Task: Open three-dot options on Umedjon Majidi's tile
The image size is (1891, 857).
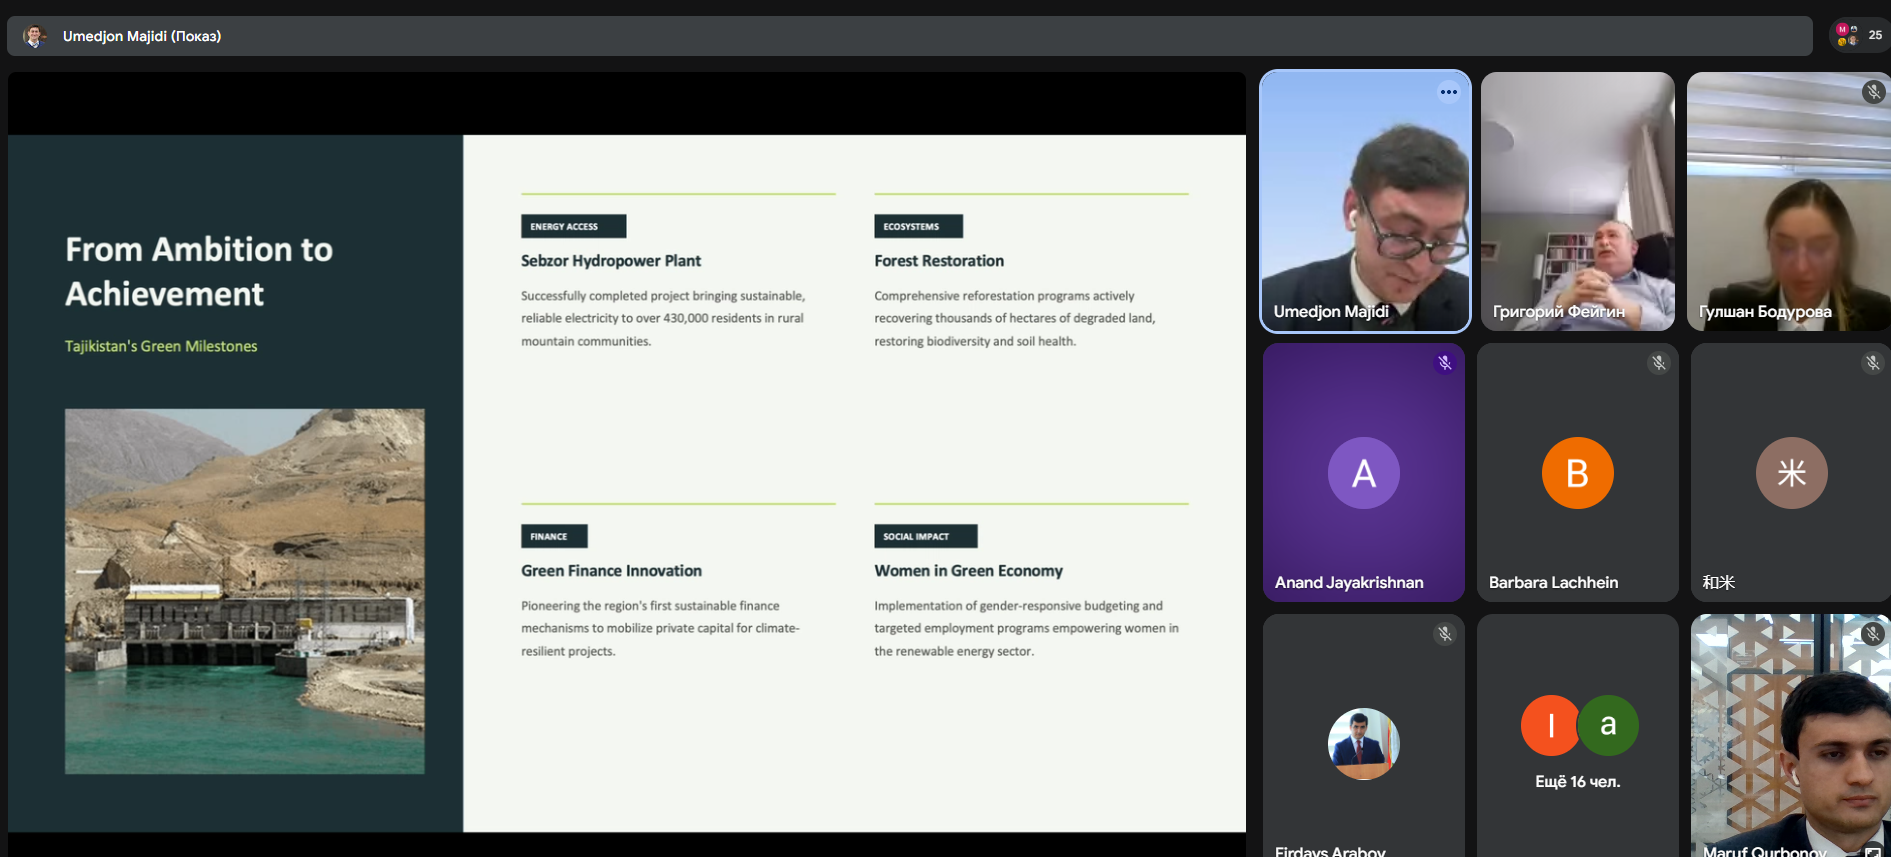Action: coord(1448,92)
